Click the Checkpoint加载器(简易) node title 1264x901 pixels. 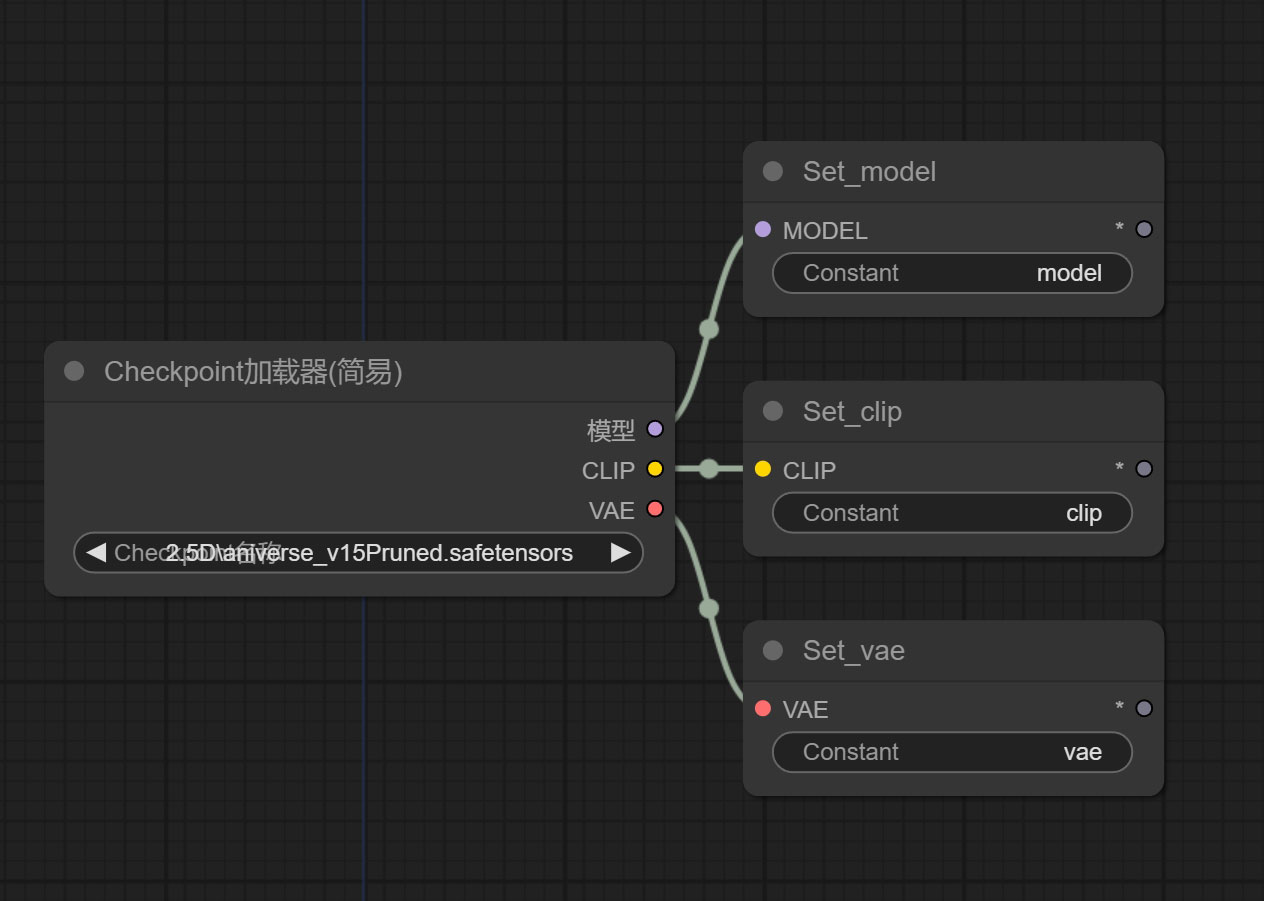(253, 372)
